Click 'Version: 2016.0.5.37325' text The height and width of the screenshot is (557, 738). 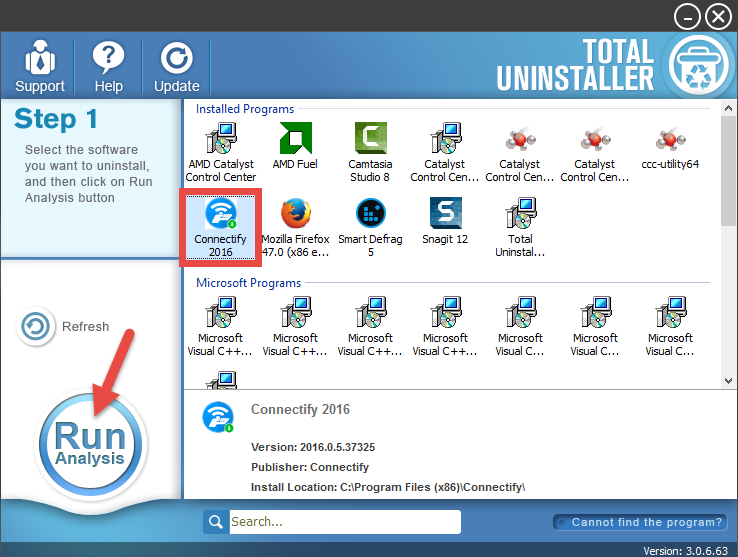[x=313, y=447]
